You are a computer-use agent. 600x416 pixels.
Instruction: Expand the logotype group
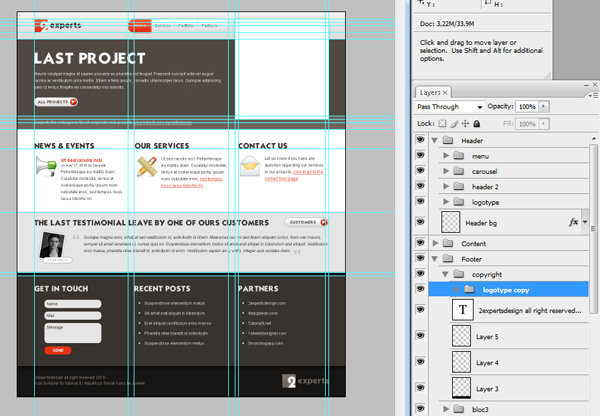(x=446, y=202)
